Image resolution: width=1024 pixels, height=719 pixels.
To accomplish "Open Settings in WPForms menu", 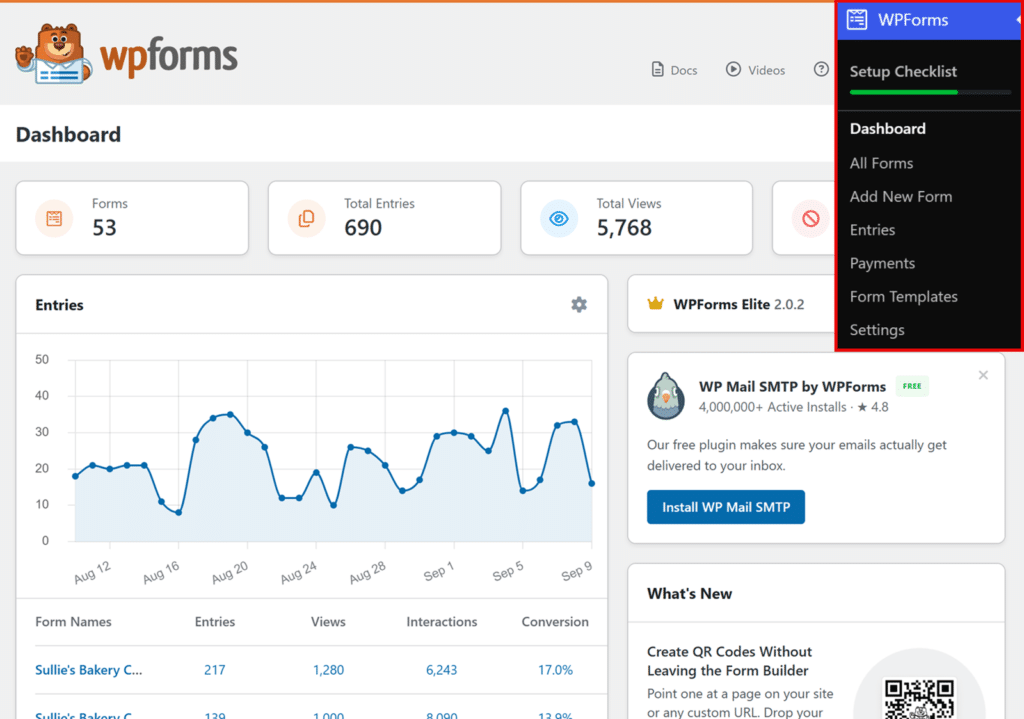I will (x=876, y=330).
